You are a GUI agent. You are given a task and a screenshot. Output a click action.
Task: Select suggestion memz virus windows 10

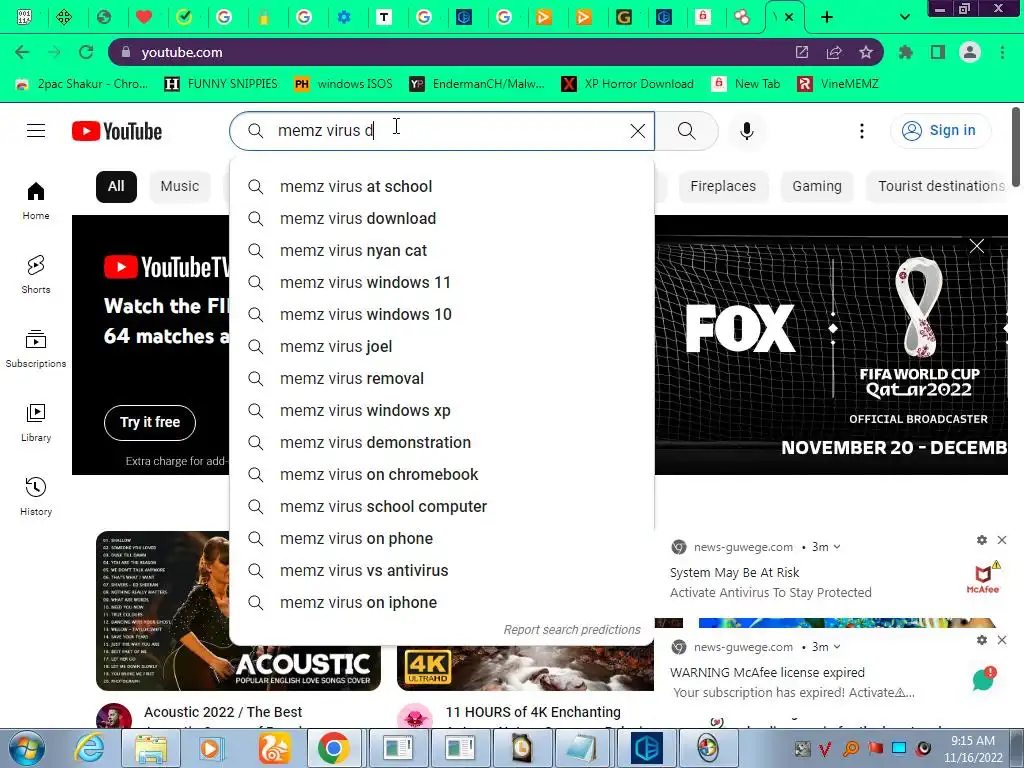(x=442, y=315)
